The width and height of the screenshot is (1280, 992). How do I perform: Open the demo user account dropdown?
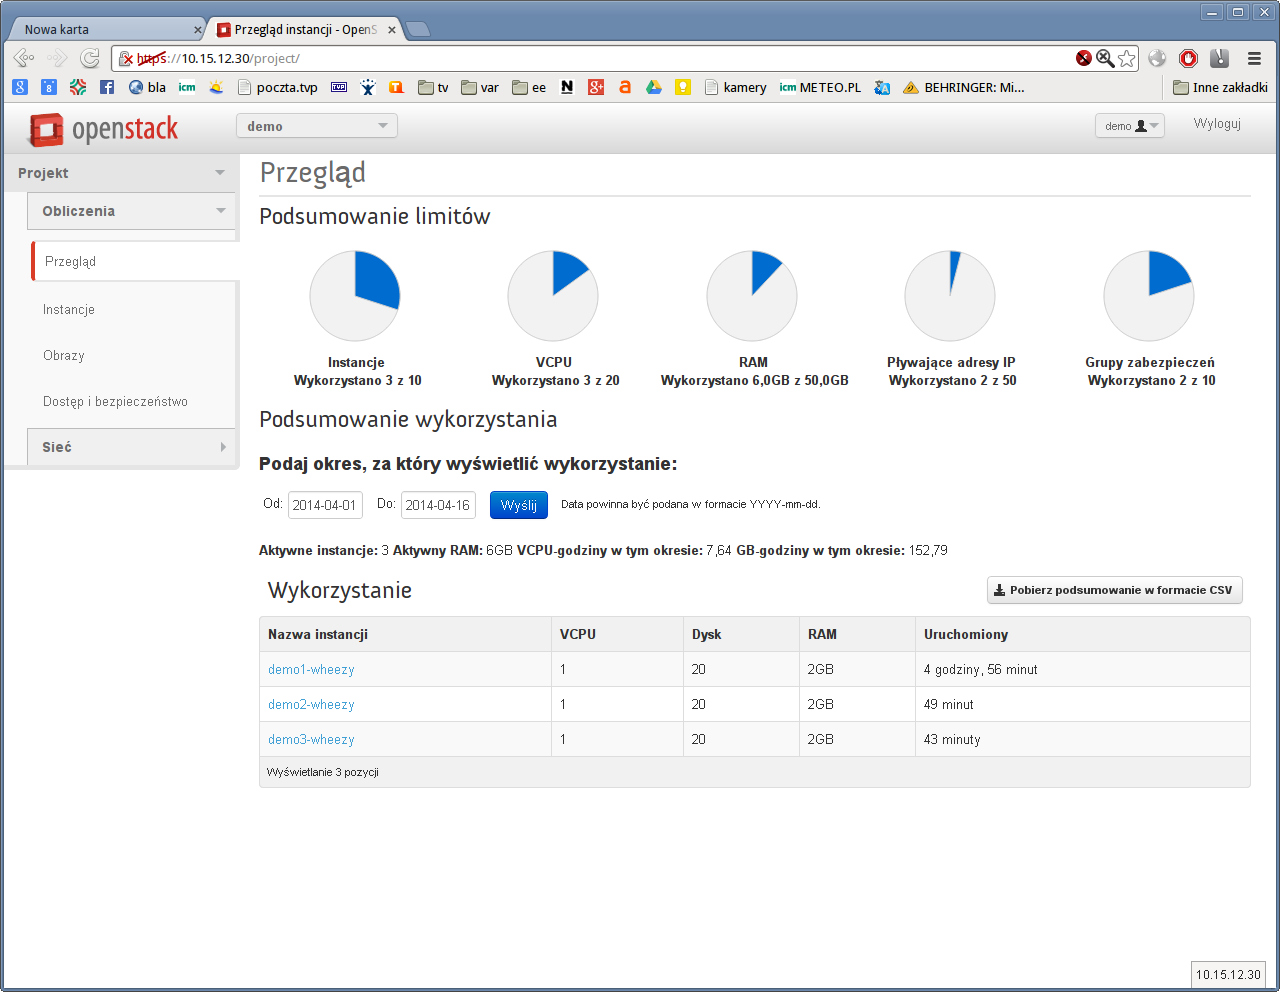coord(1130,126)
